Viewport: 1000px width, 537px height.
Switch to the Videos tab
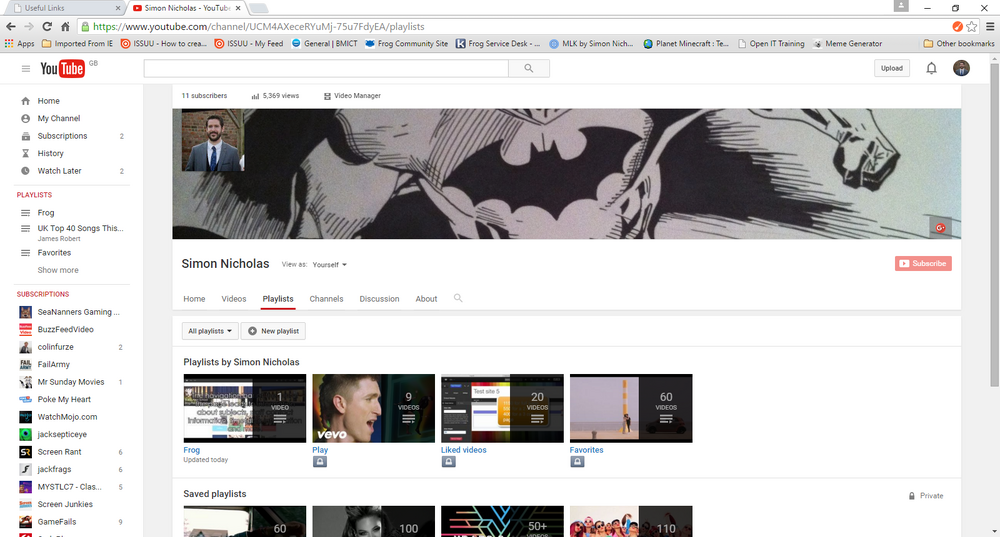(x=233, y=299)
